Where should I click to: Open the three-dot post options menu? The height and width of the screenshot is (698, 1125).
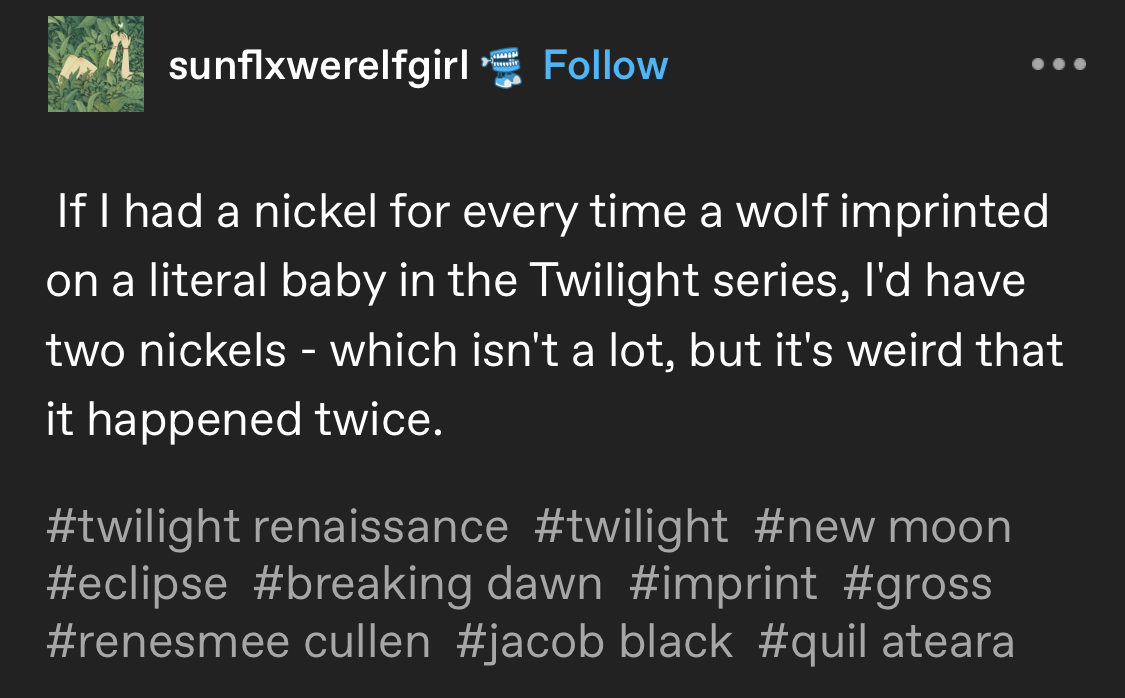[1058, 64]
